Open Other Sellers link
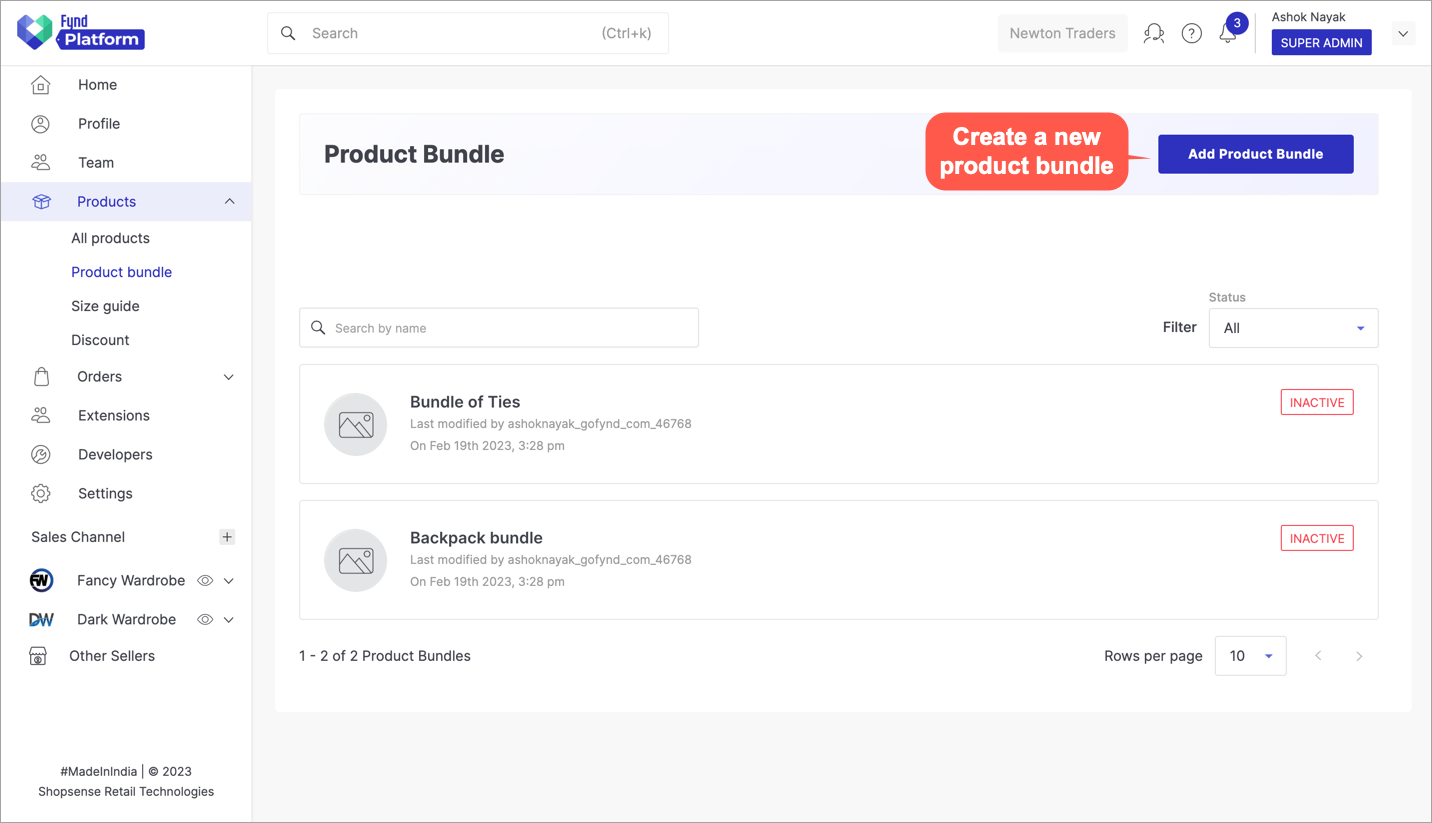This screenshot has height=823, width=1432. [x=112, y=657]
